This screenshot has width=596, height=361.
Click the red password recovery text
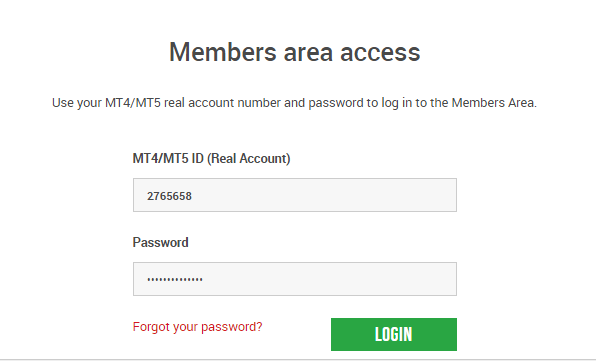pyautogui.click(x=198, y=327)
